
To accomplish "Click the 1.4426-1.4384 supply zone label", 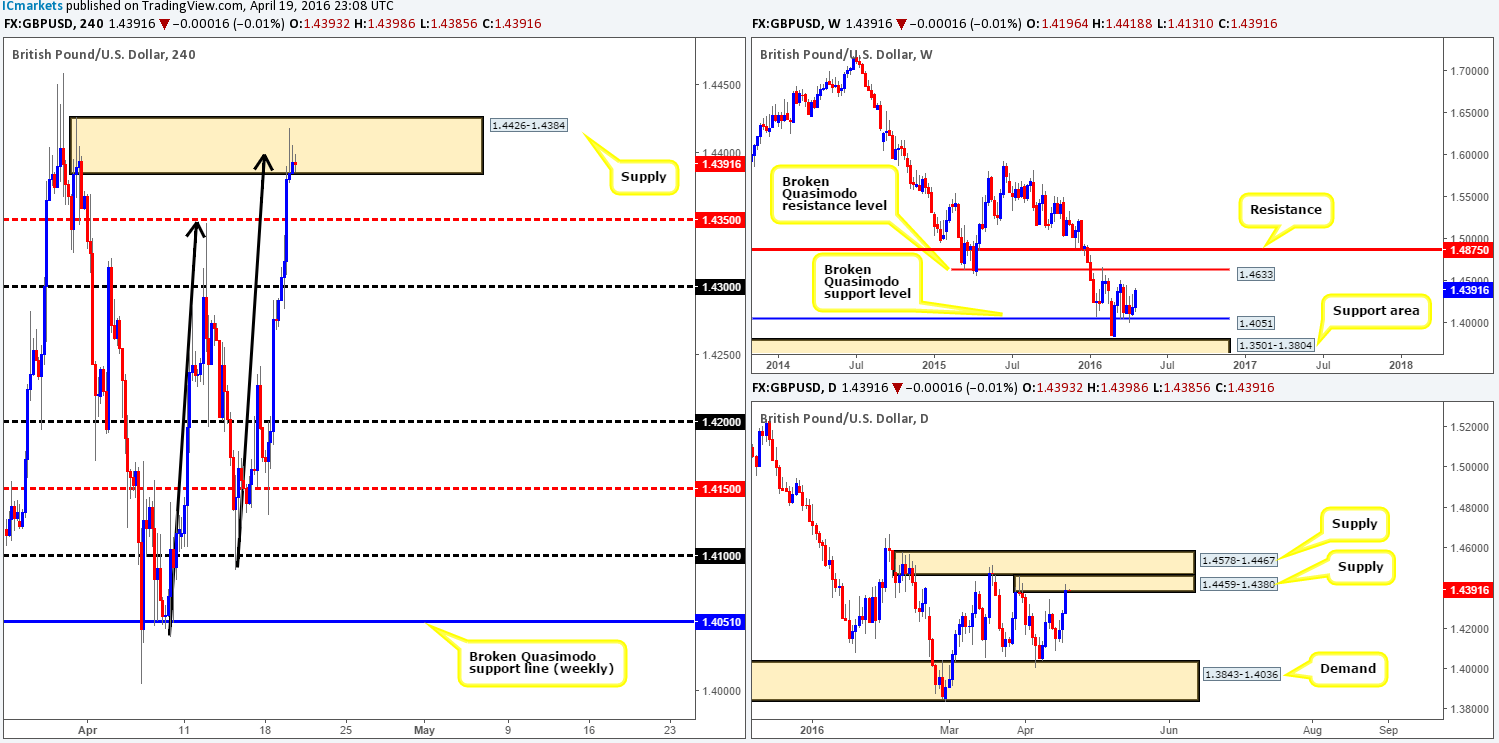I will (530, 126).
